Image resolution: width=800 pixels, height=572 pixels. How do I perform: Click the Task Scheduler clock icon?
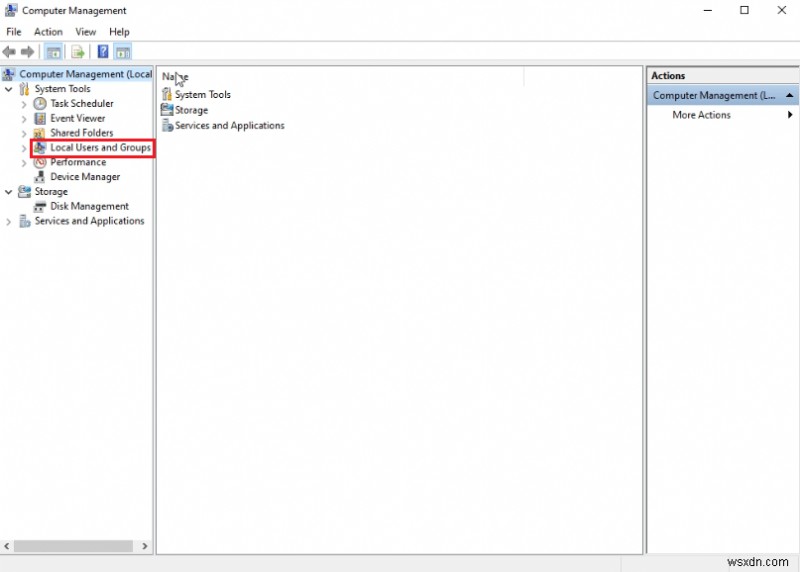(40, 104)
